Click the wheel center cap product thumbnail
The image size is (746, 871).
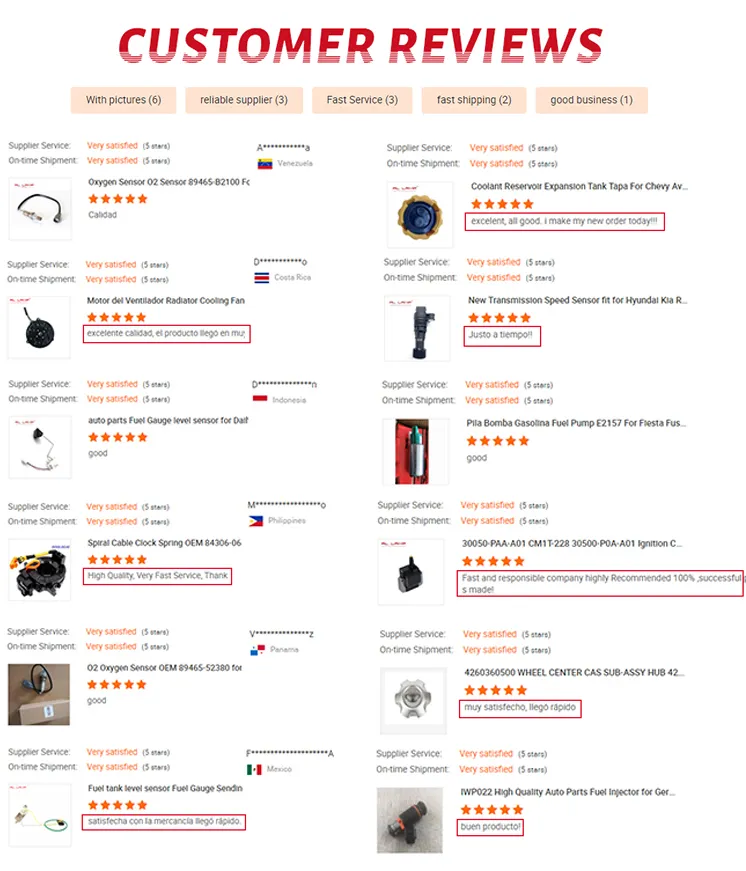coord(414,694)
